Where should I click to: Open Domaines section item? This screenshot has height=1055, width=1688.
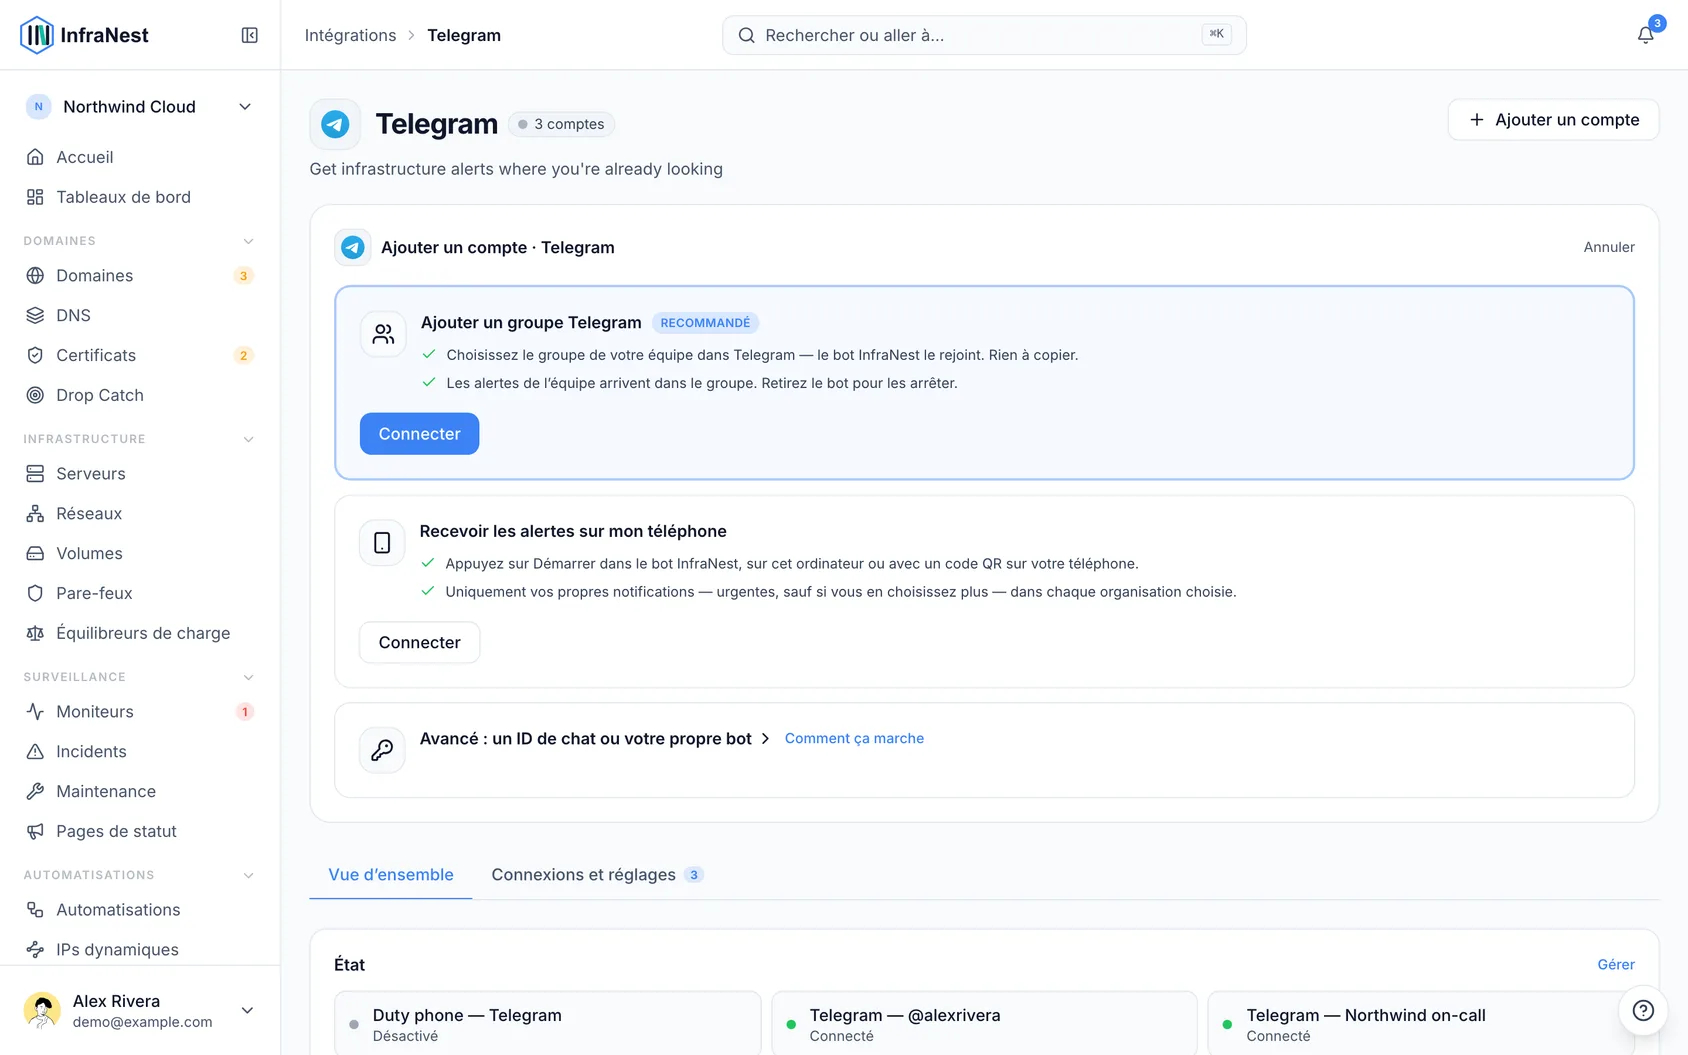pos(140,275)
